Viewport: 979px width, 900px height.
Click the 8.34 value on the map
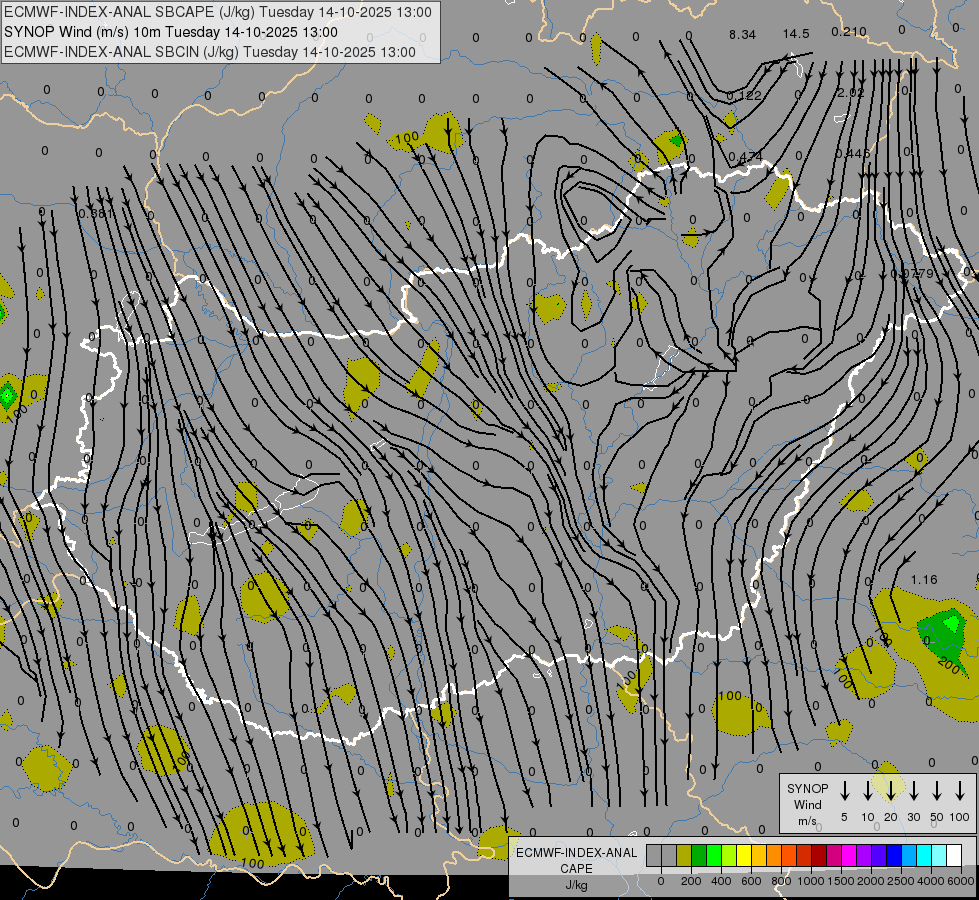pyautogui.click(x=742, y=34)
